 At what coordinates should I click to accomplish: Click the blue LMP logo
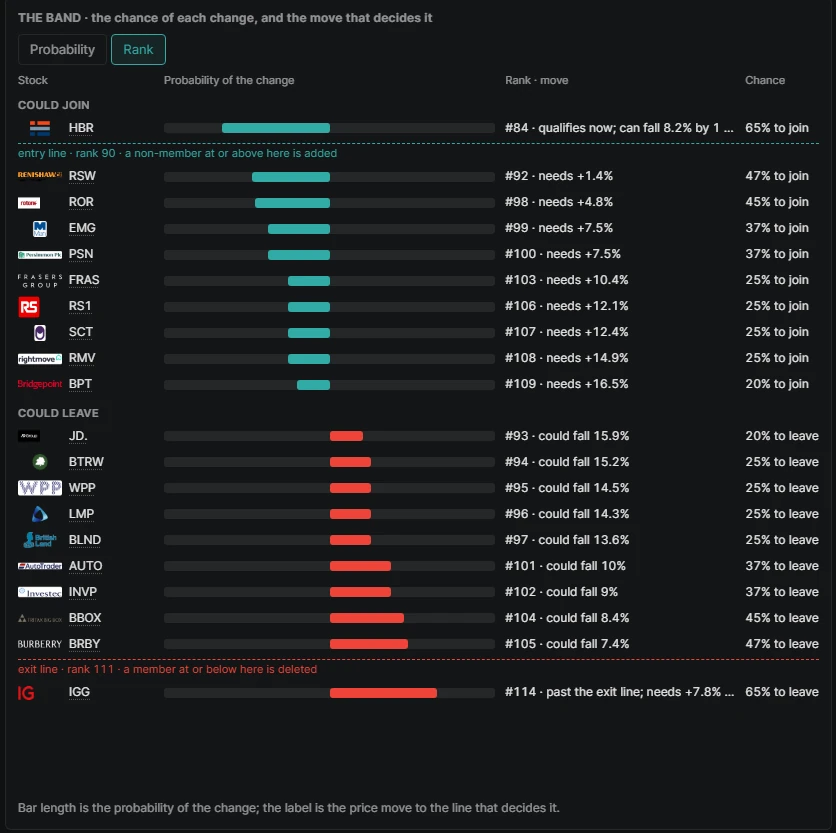(x=40, y=514)
